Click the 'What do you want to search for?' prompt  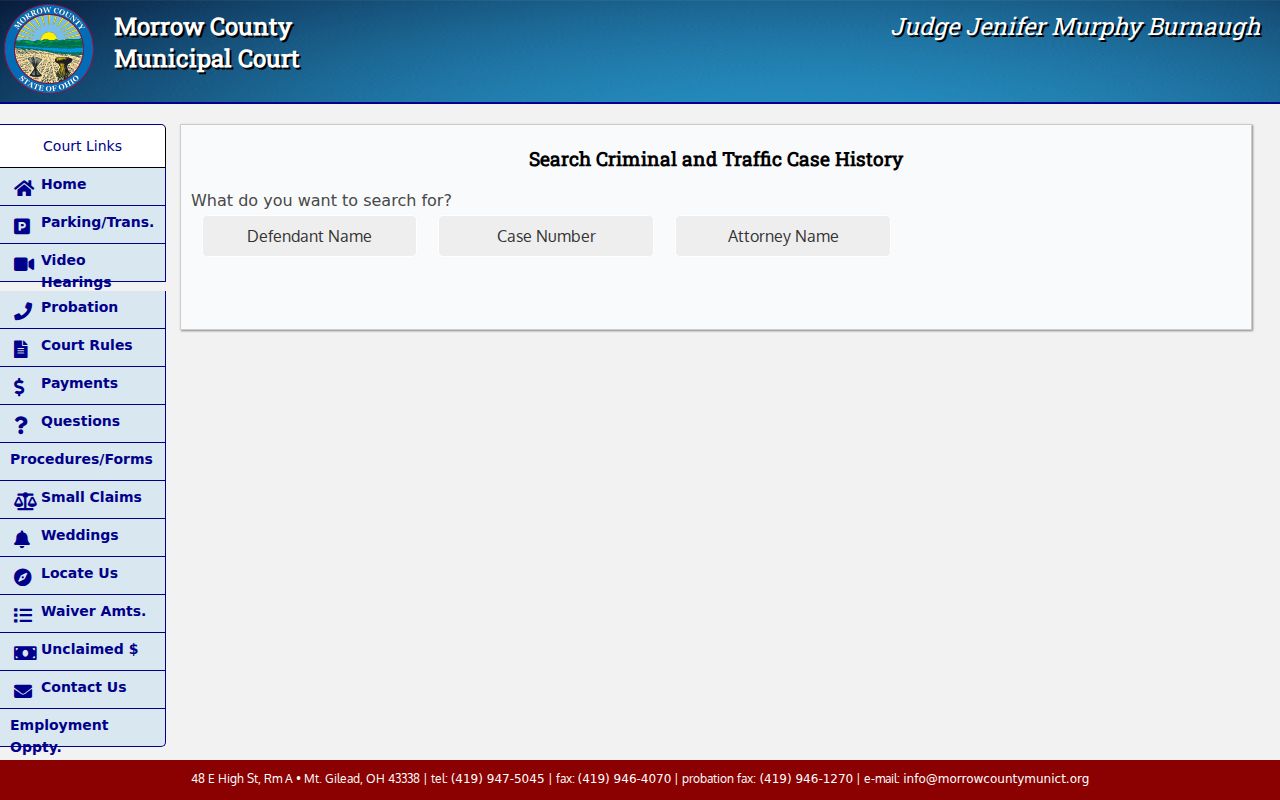click(321, 200)
